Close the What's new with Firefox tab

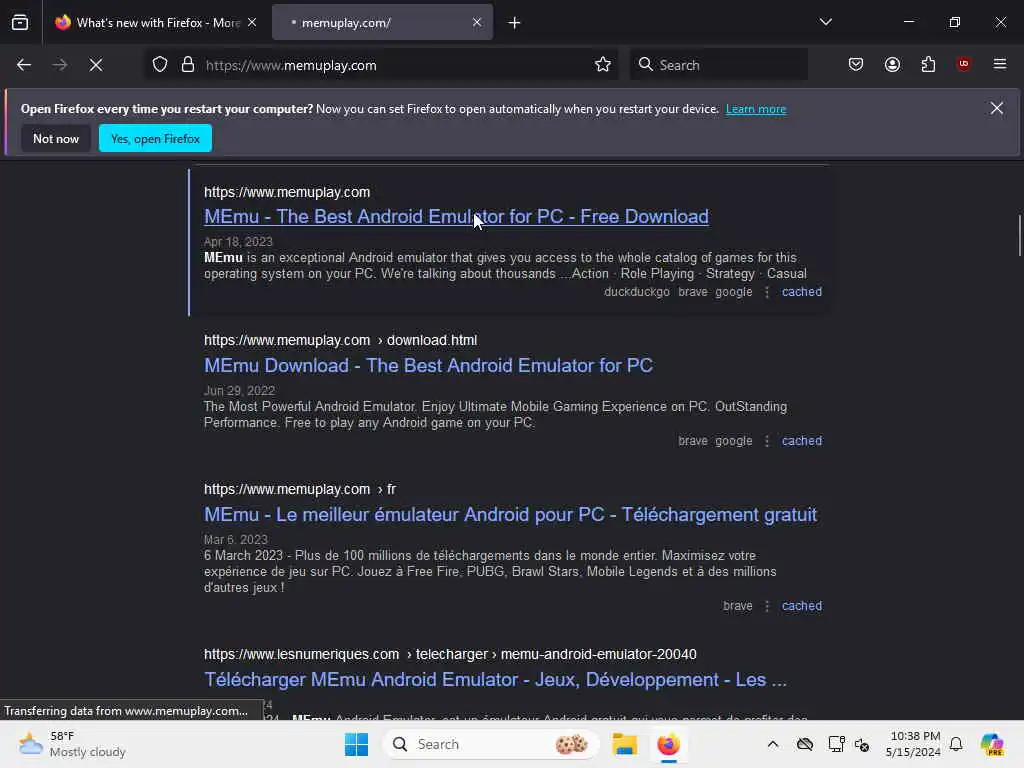coord(252,22)
